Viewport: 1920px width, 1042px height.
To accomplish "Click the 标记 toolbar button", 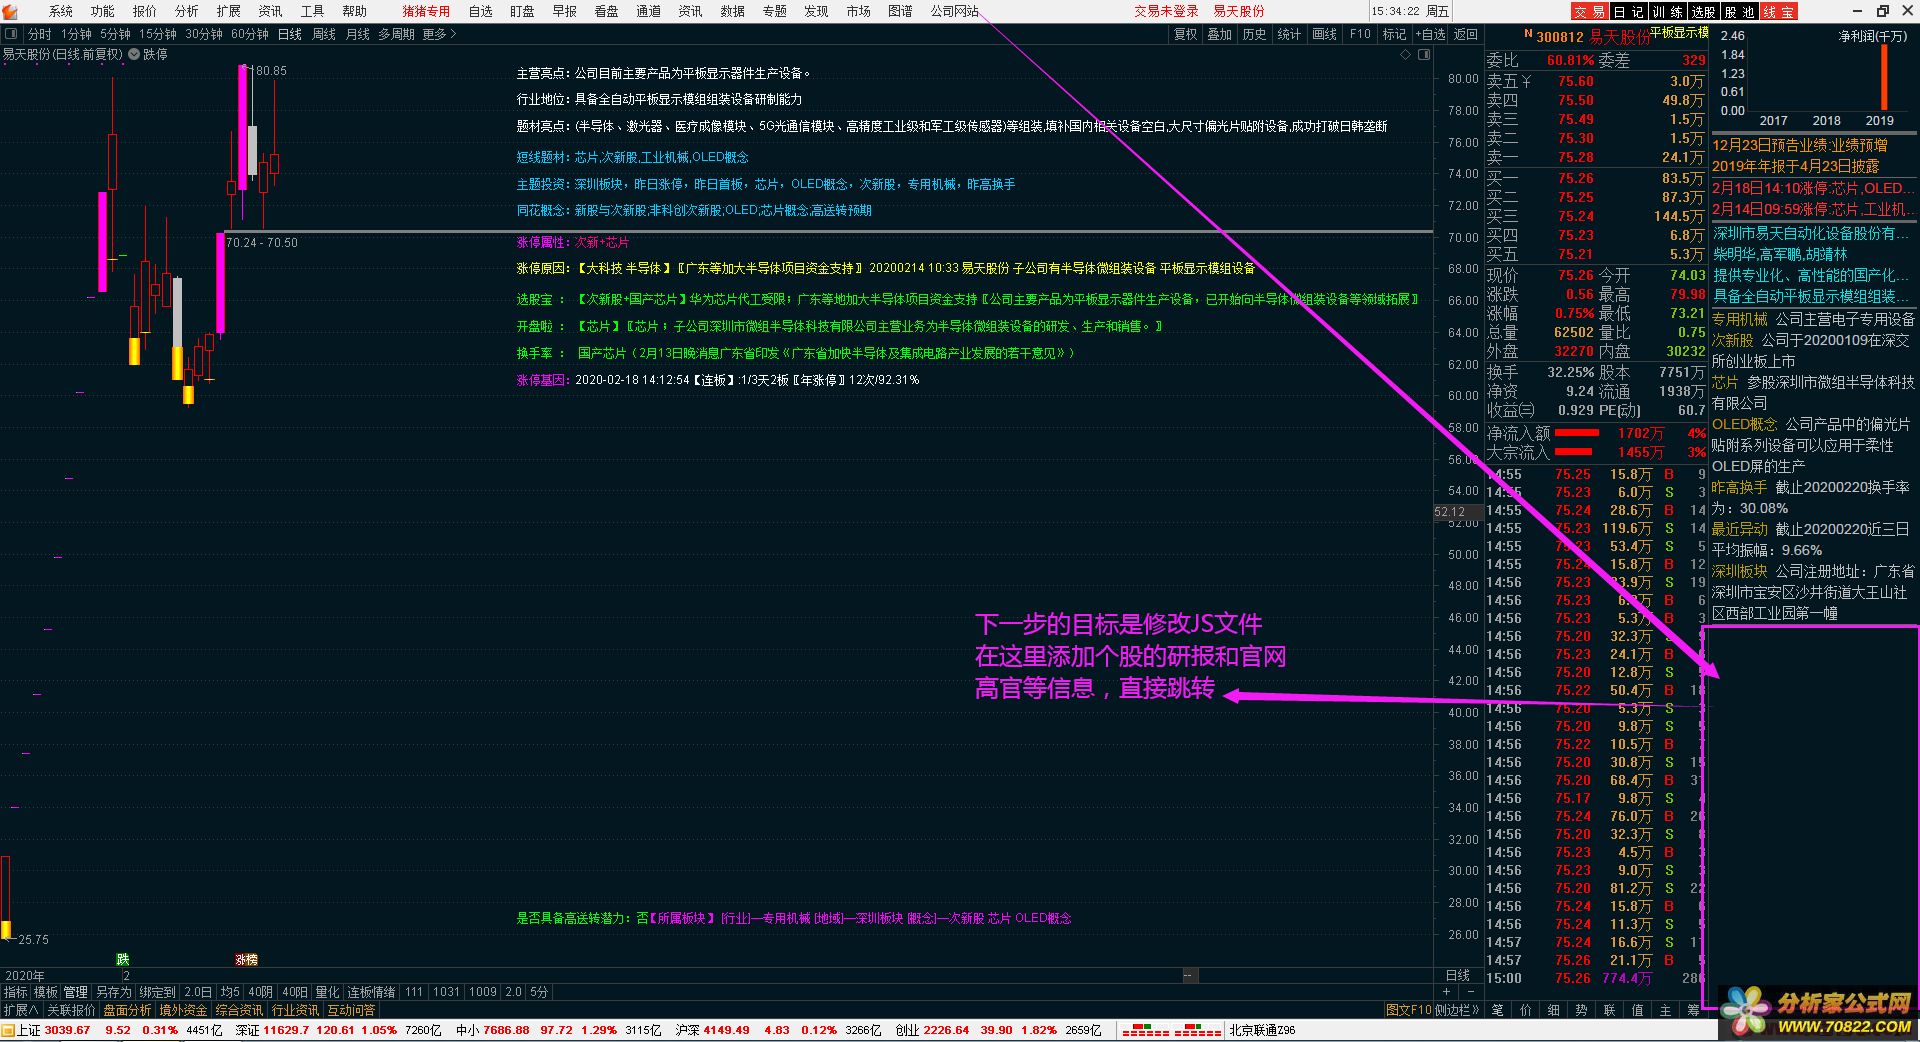I will [1394, 34].
